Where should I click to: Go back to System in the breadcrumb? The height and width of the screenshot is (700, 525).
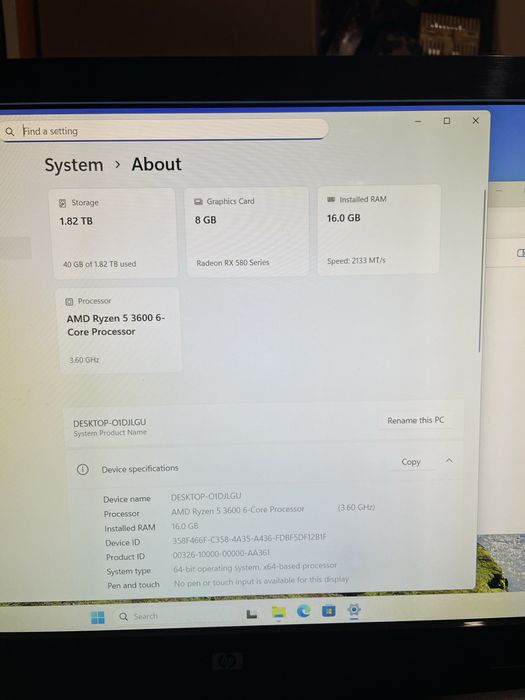tap(74, 165)
